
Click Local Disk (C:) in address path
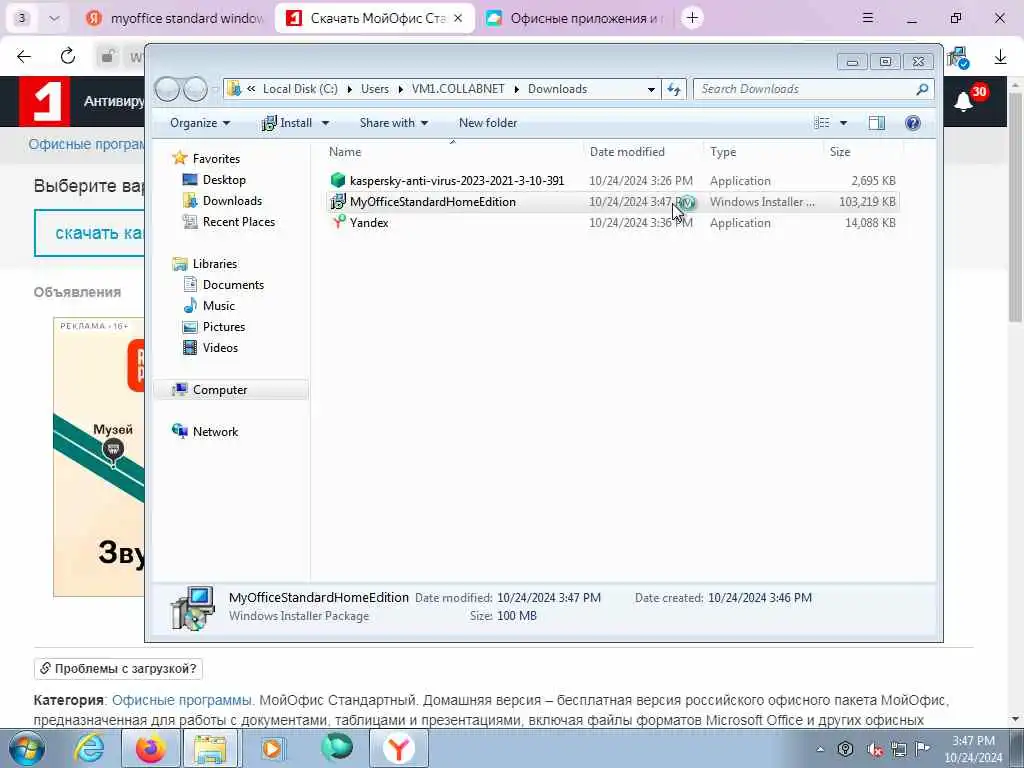click(300, 89)
